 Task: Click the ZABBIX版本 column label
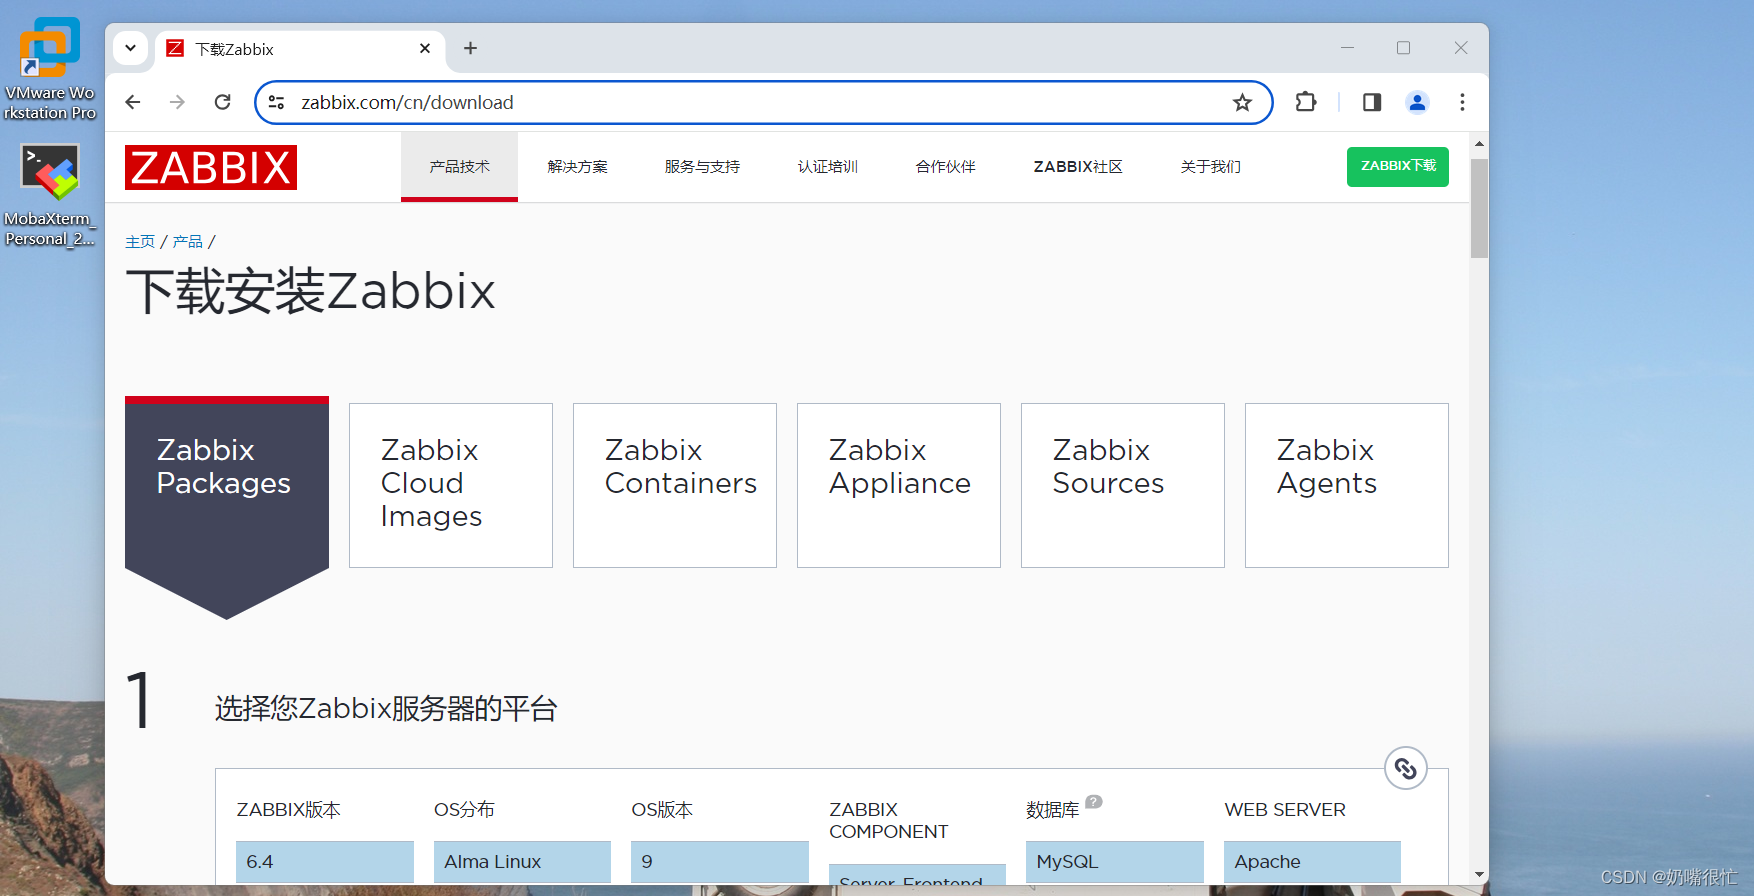pos(289,810)
